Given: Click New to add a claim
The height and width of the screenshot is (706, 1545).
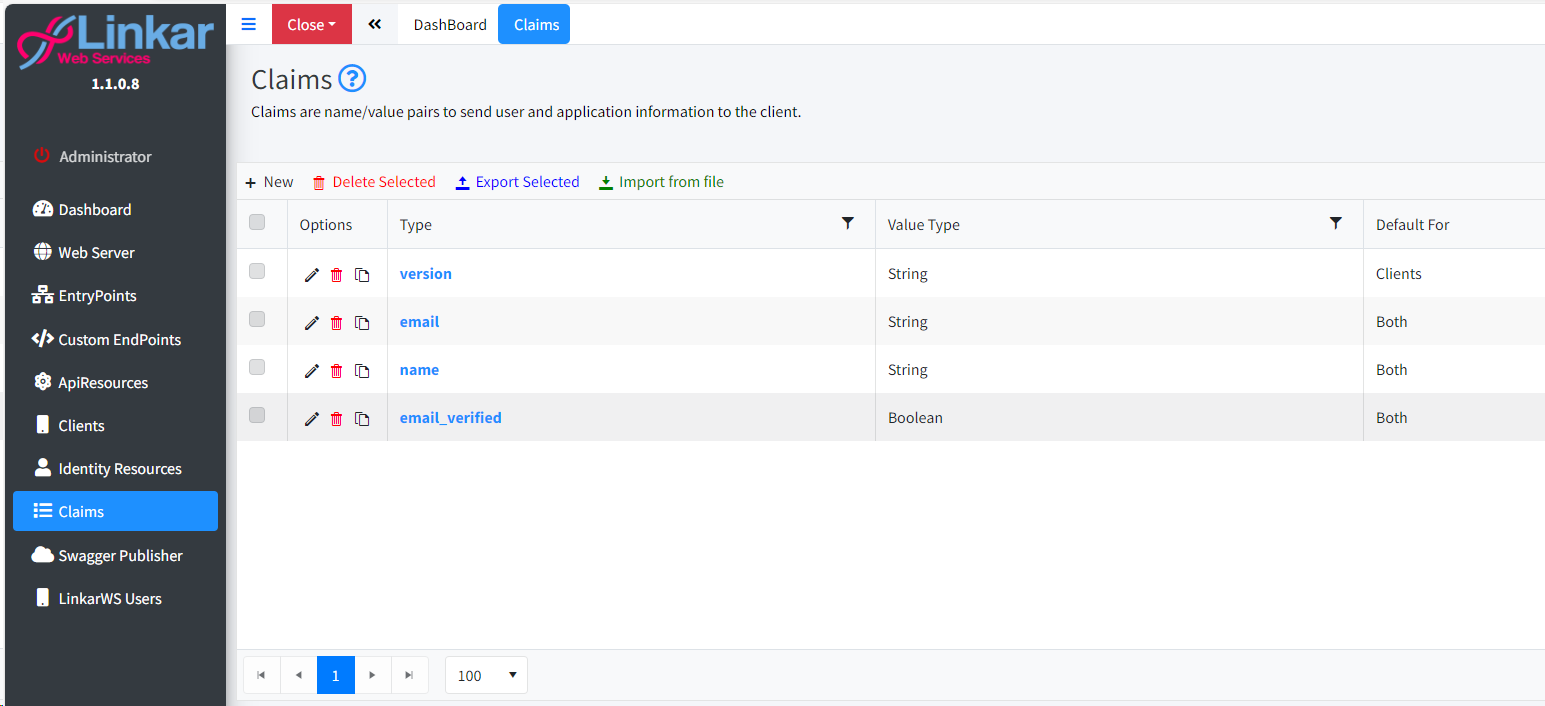Looking at the screenshot, I should click(x=269, y=182).
